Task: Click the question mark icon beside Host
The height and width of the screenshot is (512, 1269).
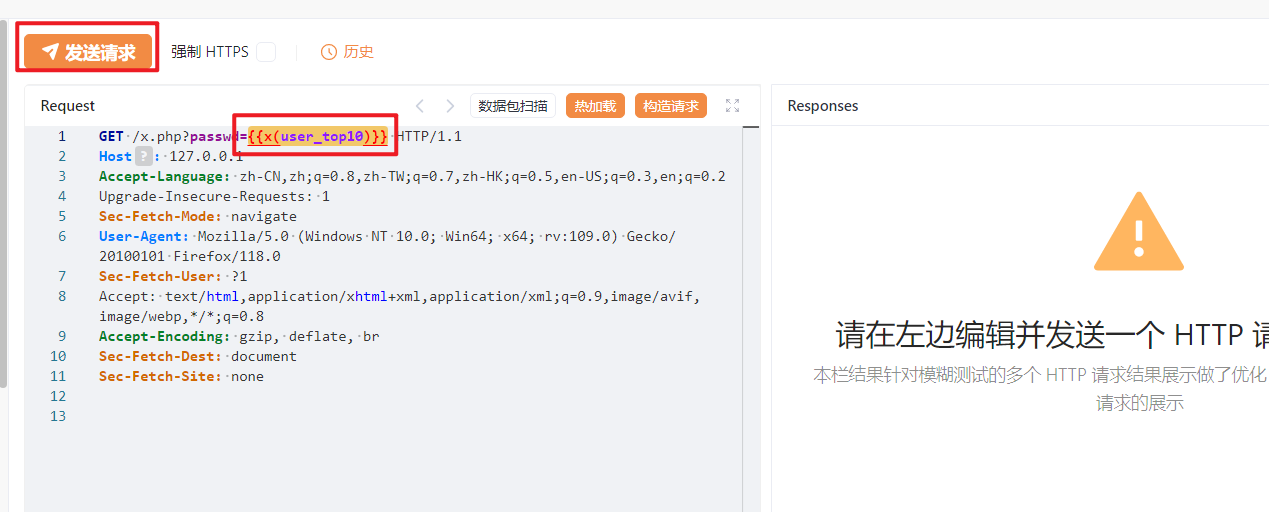Action: (144, 156)
